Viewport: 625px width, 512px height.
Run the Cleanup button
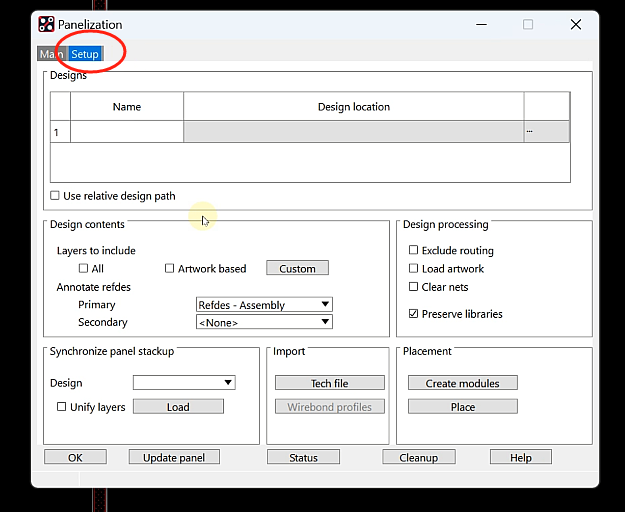(x=419, y=457)
